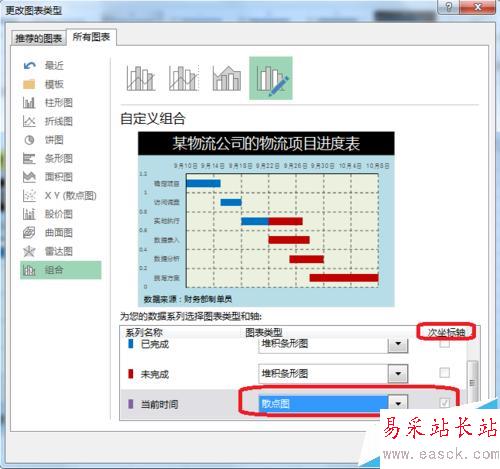Switch to the 推荐的图表 tab
The height and width of the screenshot is (469, 500).
pyautogui.click(x=39, y=38)
